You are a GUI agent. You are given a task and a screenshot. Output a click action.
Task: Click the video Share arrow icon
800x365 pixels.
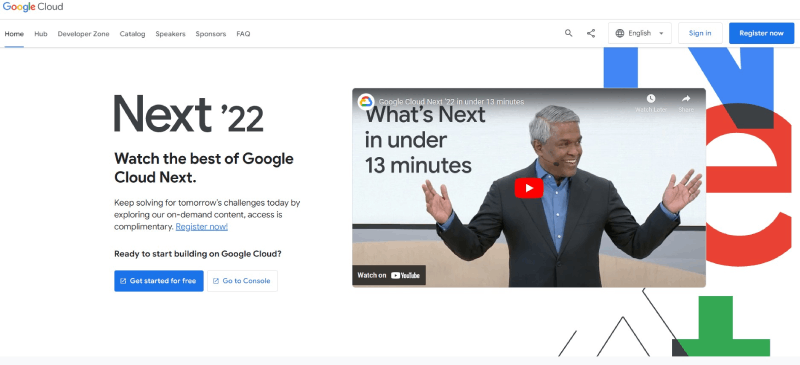click(x=686, y=99)
